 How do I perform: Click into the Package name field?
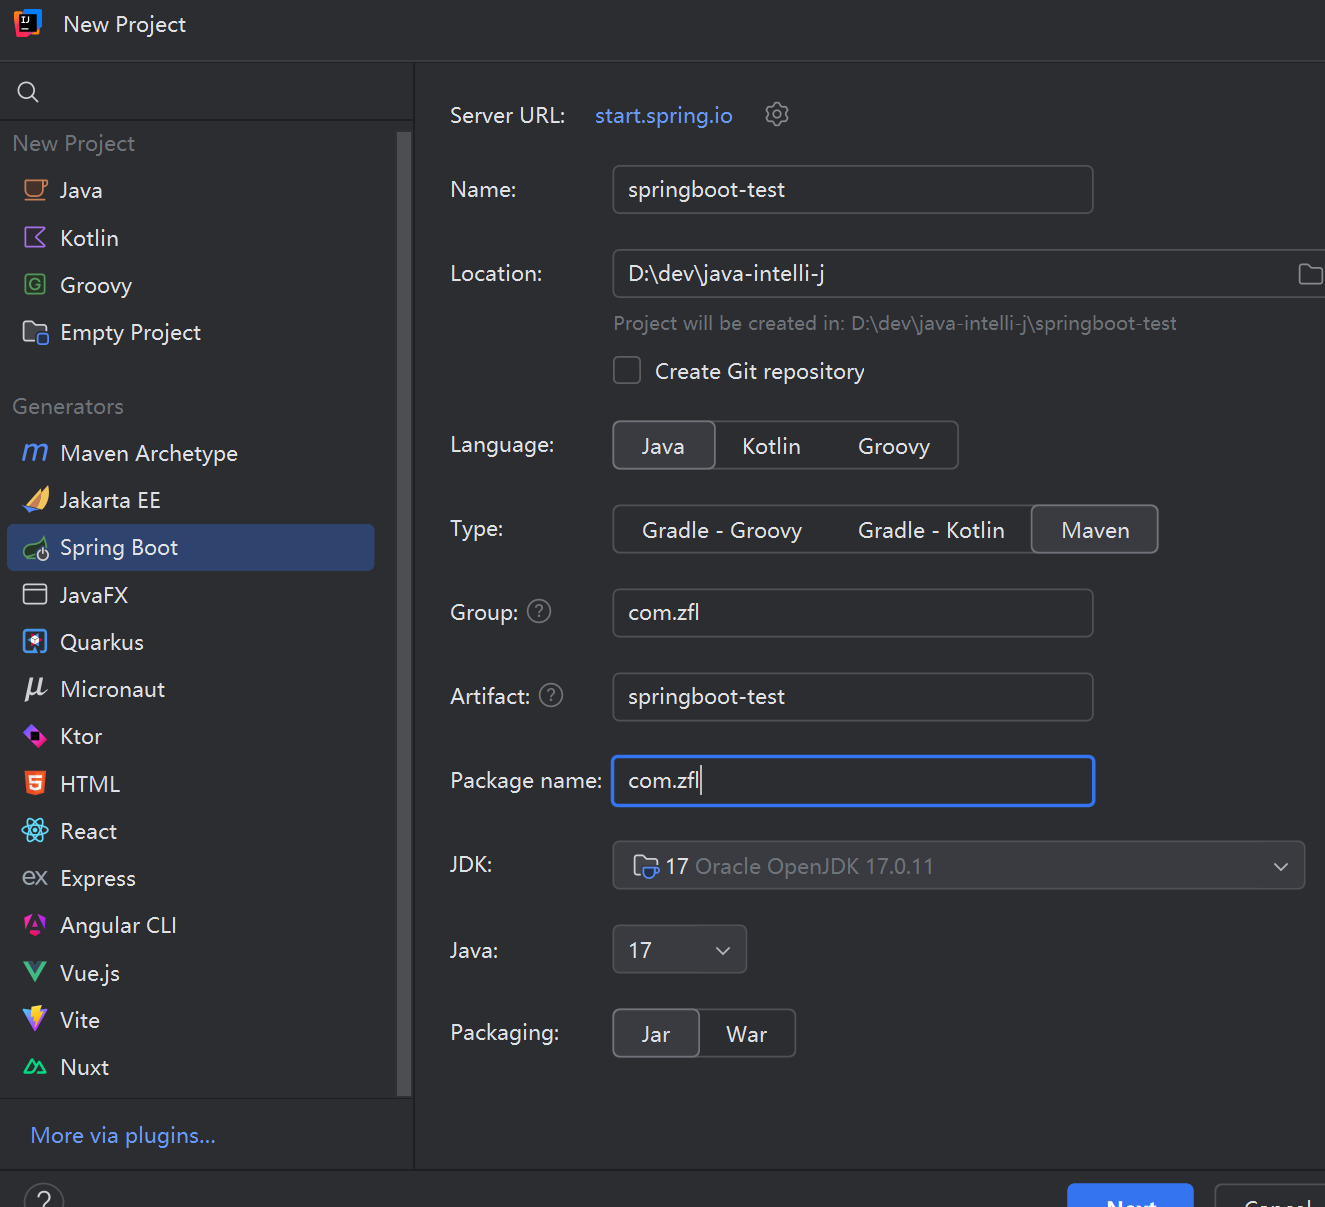tap(853, 780)
